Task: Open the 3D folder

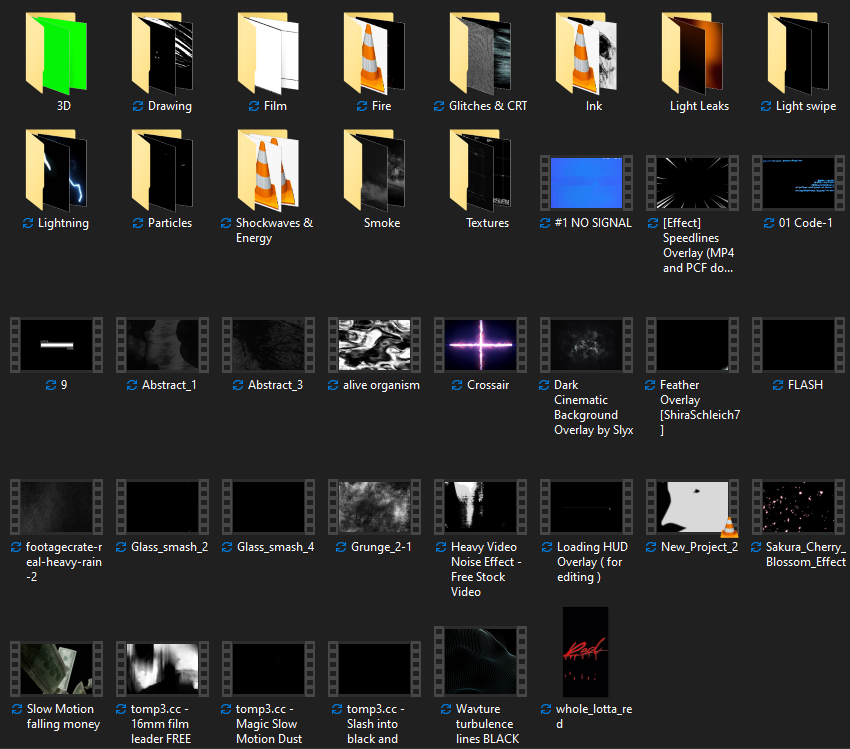Action: pos(56,53)
